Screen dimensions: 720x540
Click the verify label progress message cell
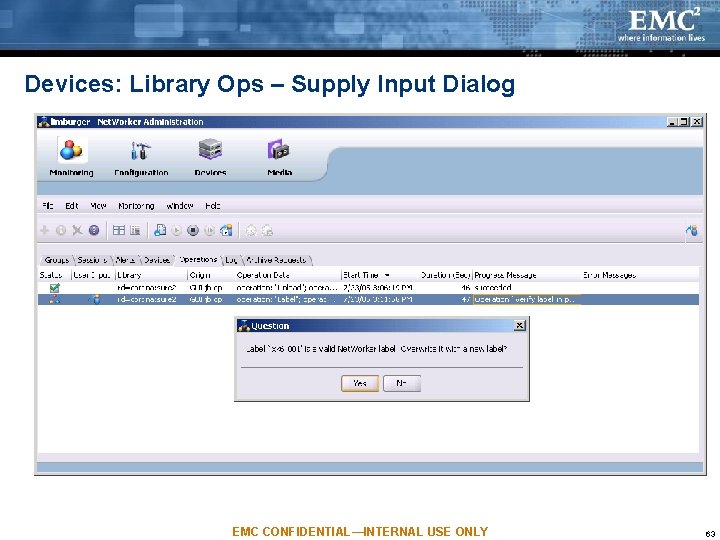click(527, 299)
